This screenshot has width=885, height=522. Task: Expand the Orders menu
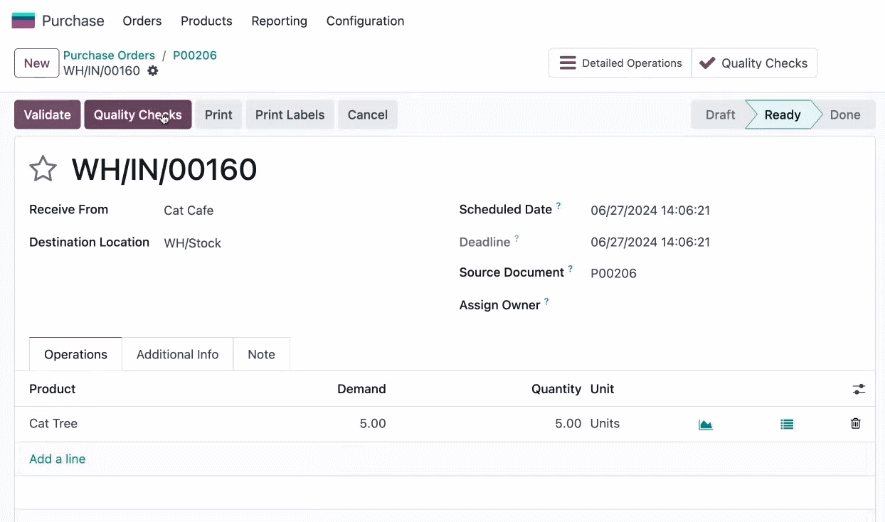142,21
